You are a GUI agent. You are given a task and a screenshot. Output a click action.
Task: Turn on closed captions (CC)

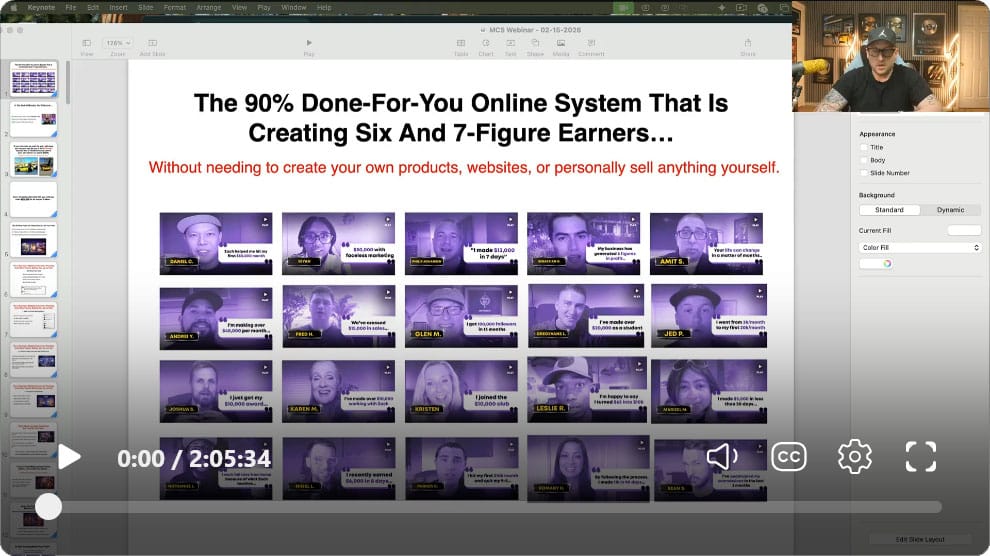789,456
